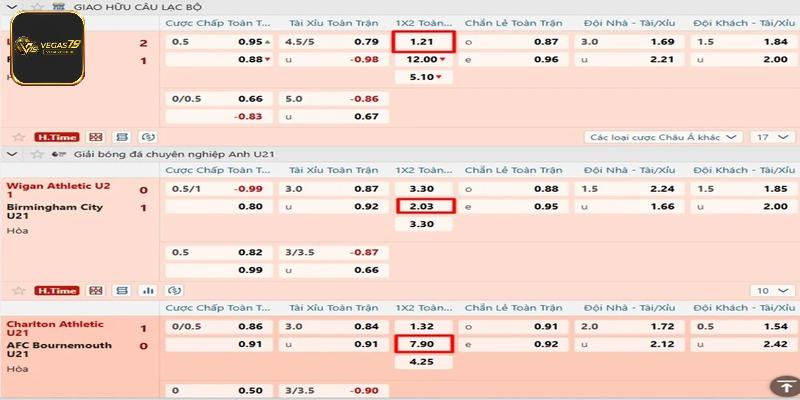The image size is (800, 400).
Task: Select 1X2 odds 2.03 for Birmingham City U21
Action: (x=423, y=207)
